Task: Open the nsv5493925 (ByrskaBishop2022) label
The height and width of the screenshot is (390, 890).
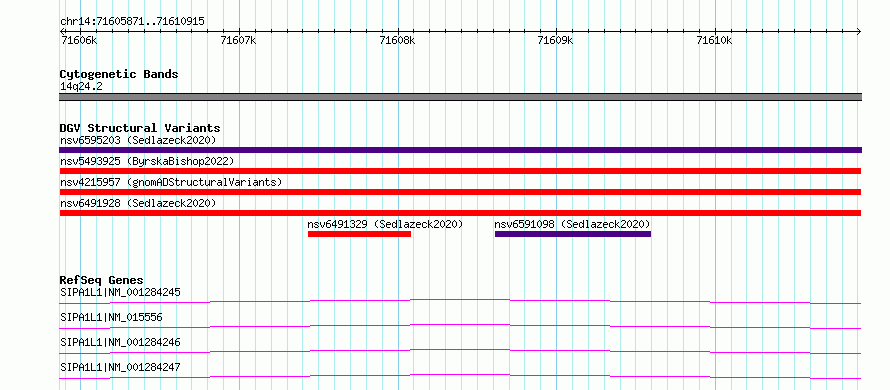Action: point(147,161)
